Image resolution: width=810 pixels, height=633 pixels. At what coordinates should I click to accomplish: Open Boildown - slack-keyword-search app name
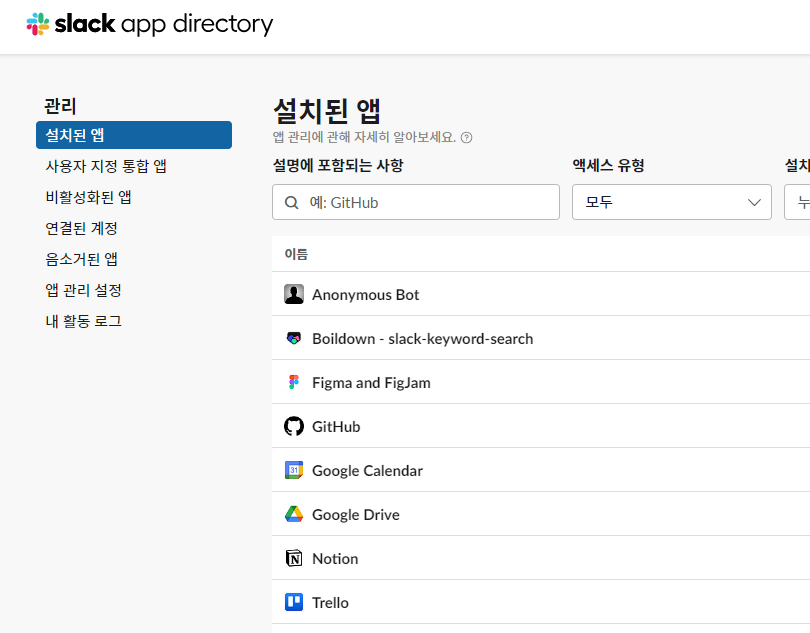click(x=423, y=338)
